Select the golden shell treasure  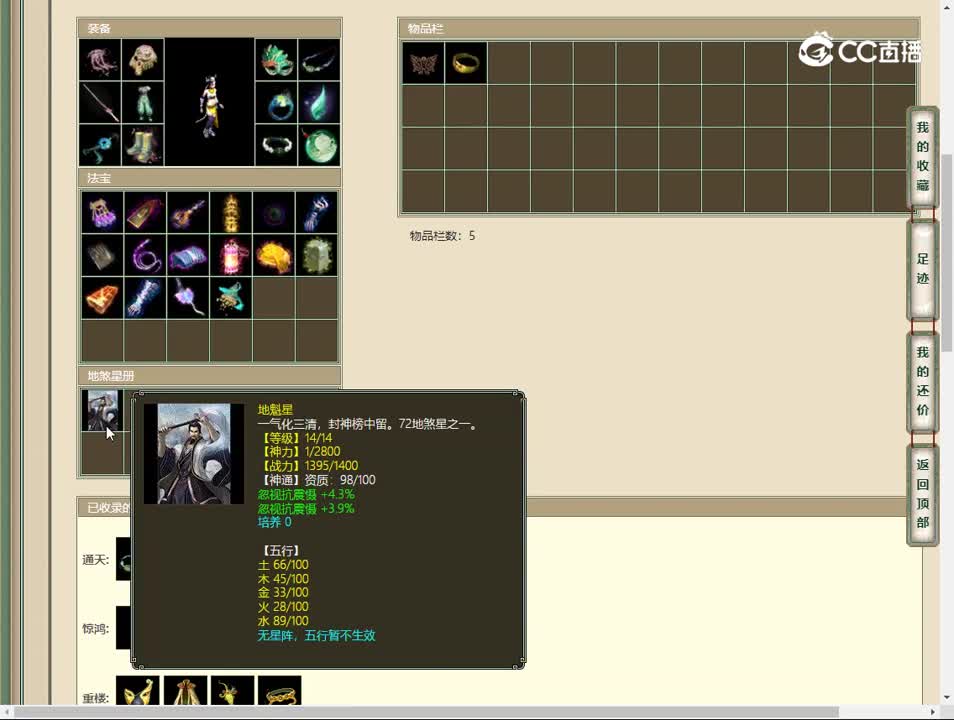(274, 256)
